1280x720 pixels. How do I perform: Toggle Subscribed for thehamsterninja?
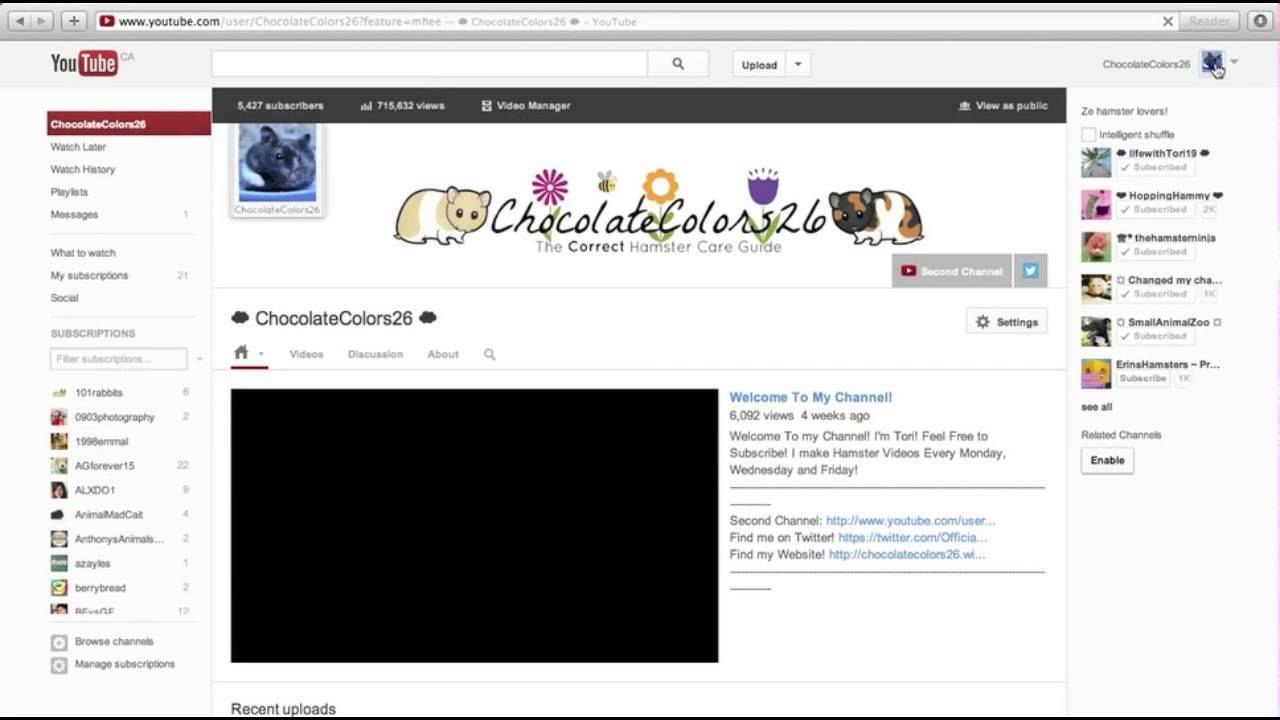coord(1153,252)
